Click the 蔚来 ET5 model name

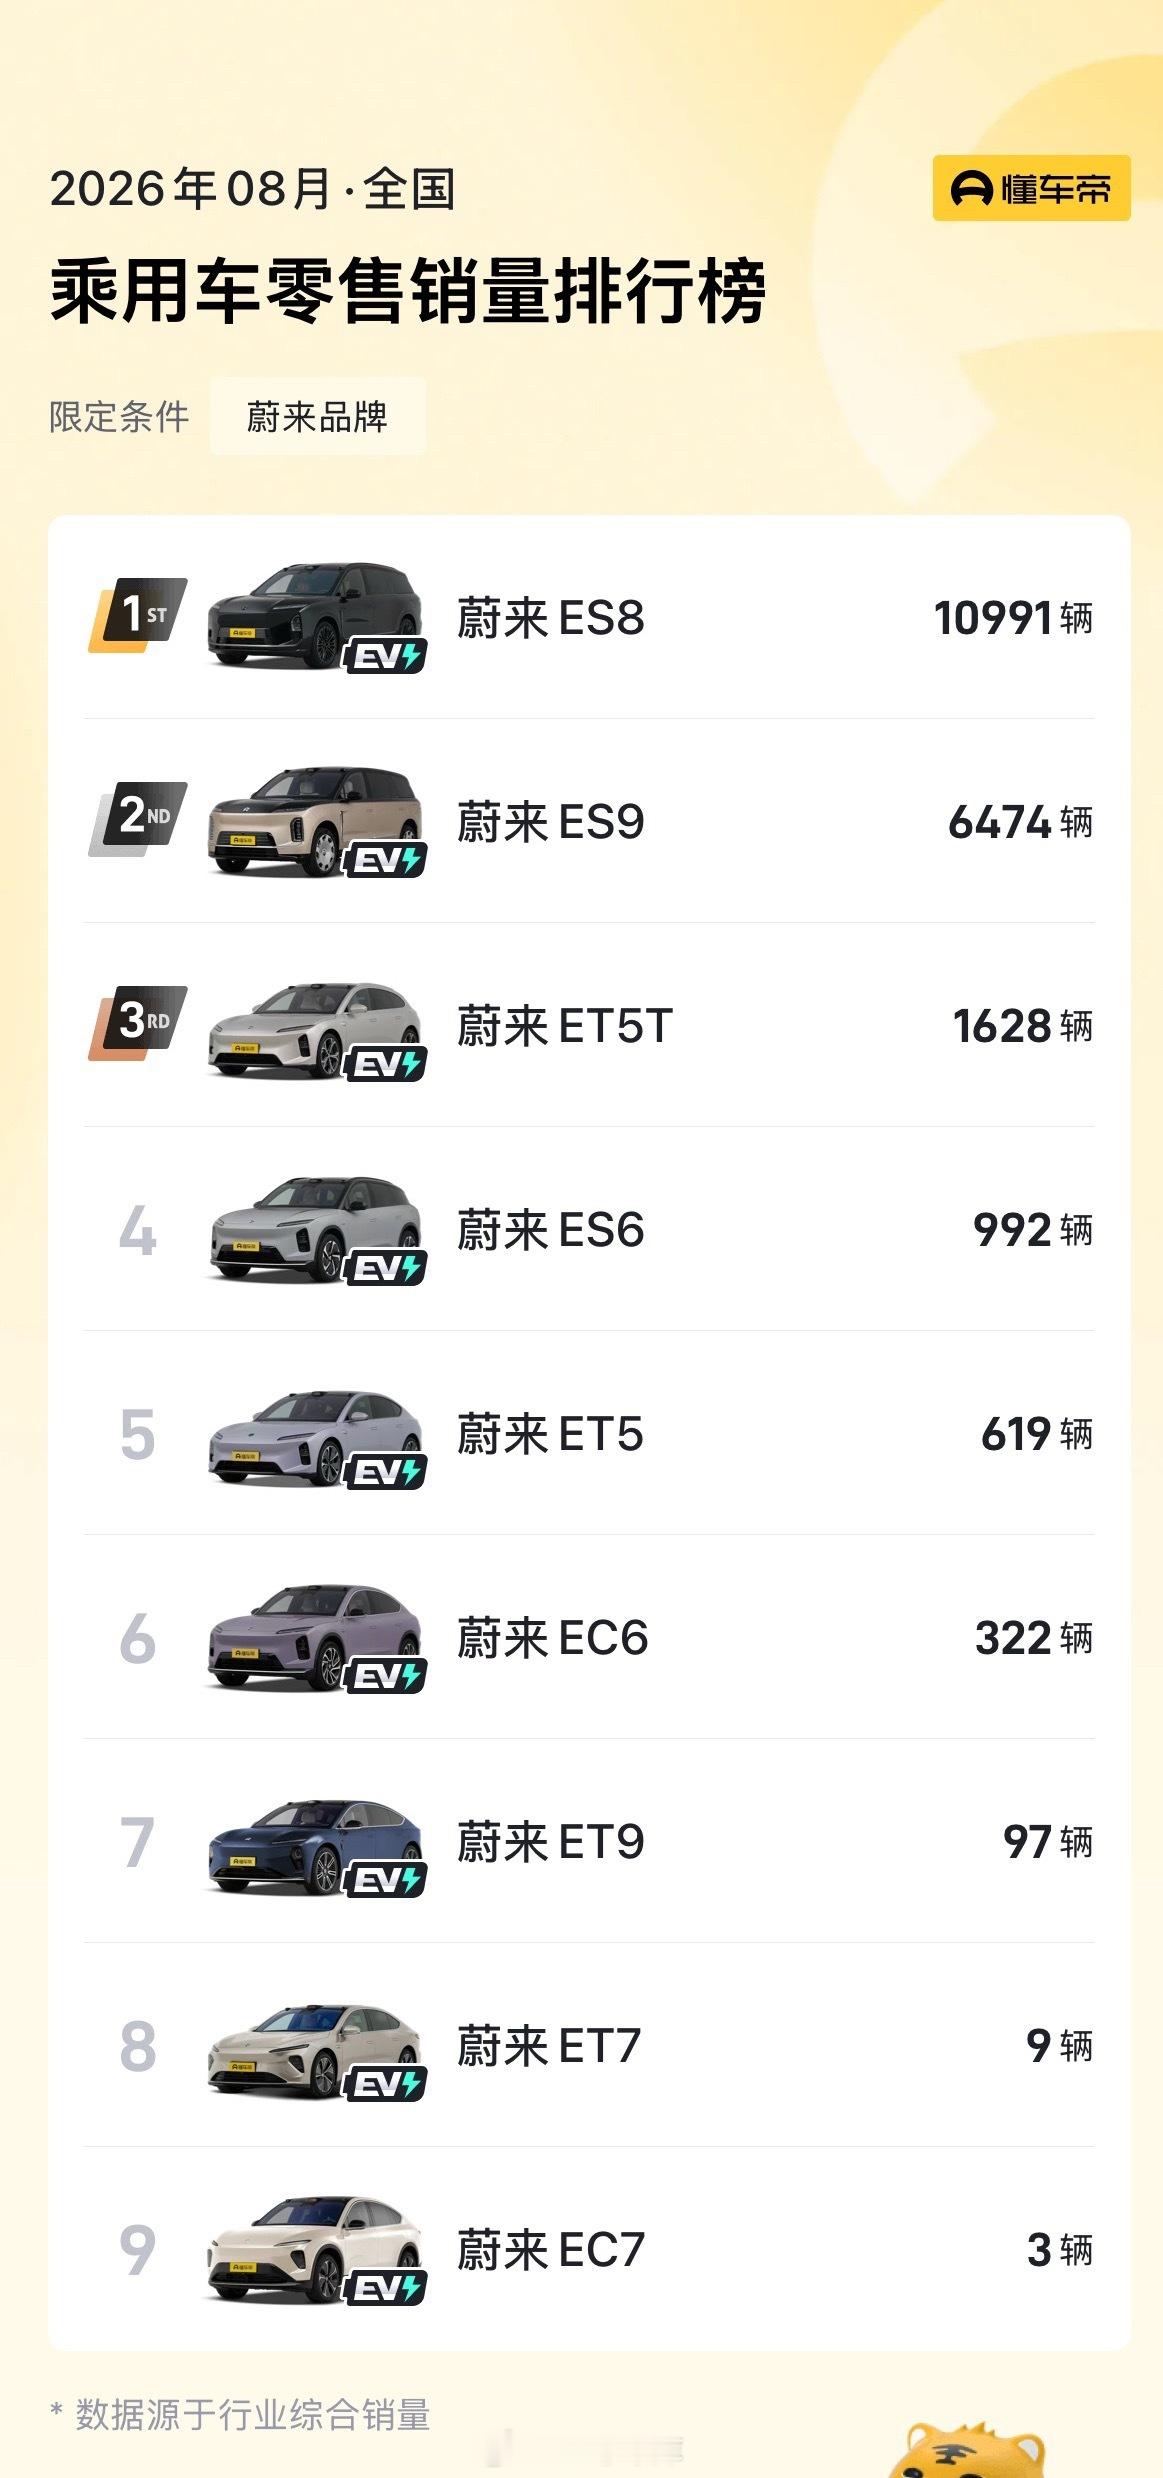[550, 1434]
